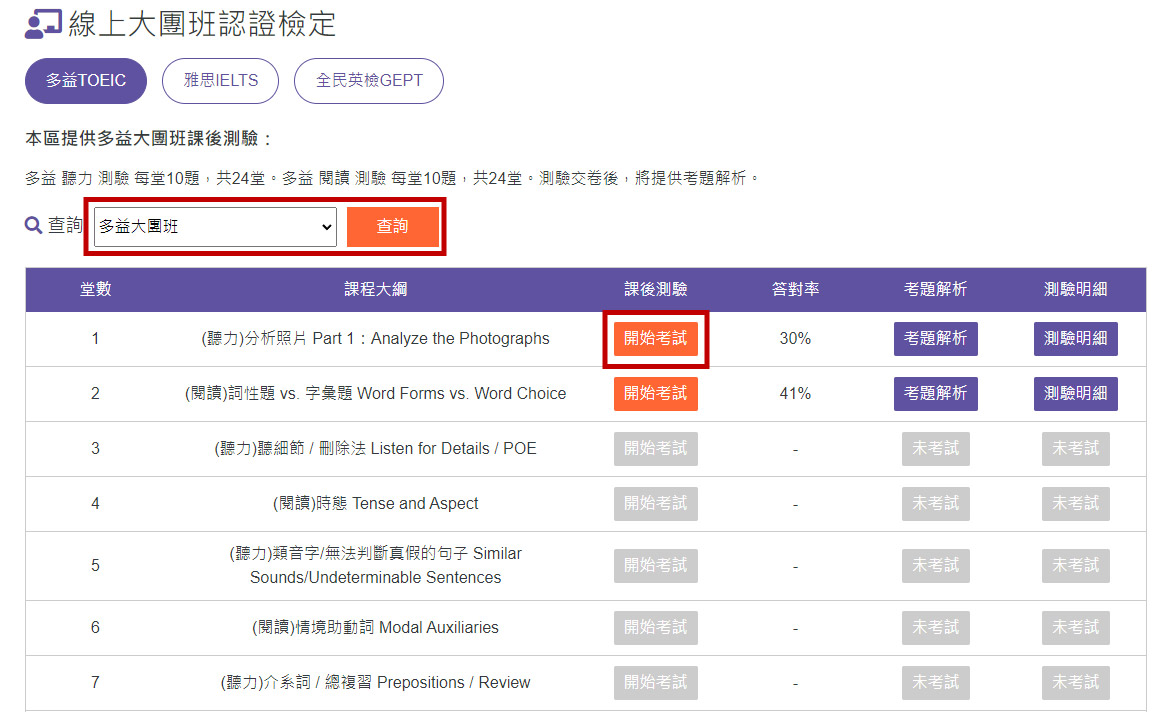Select Tense and Aspect course title
Screen dimensions: 1171x717
click(376, 504)
